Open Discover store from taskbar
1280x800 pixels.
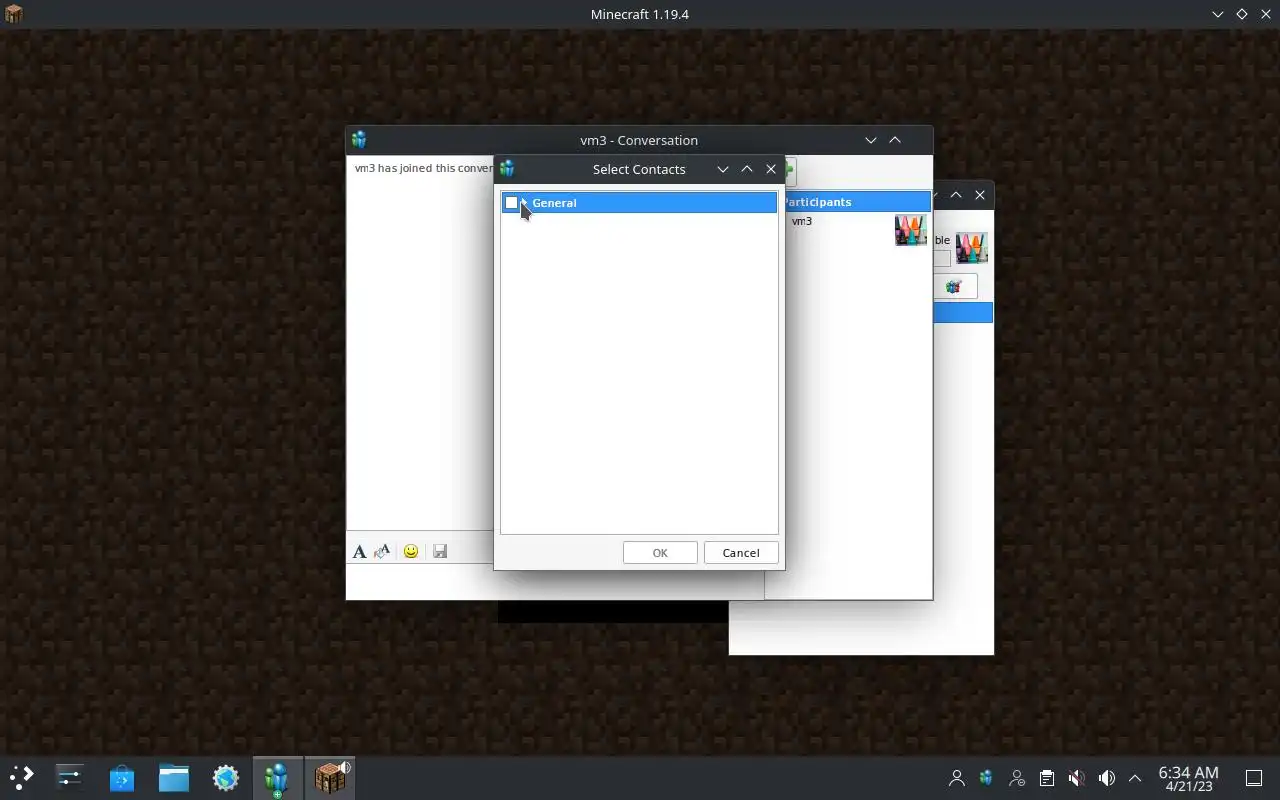pos(122,777)
